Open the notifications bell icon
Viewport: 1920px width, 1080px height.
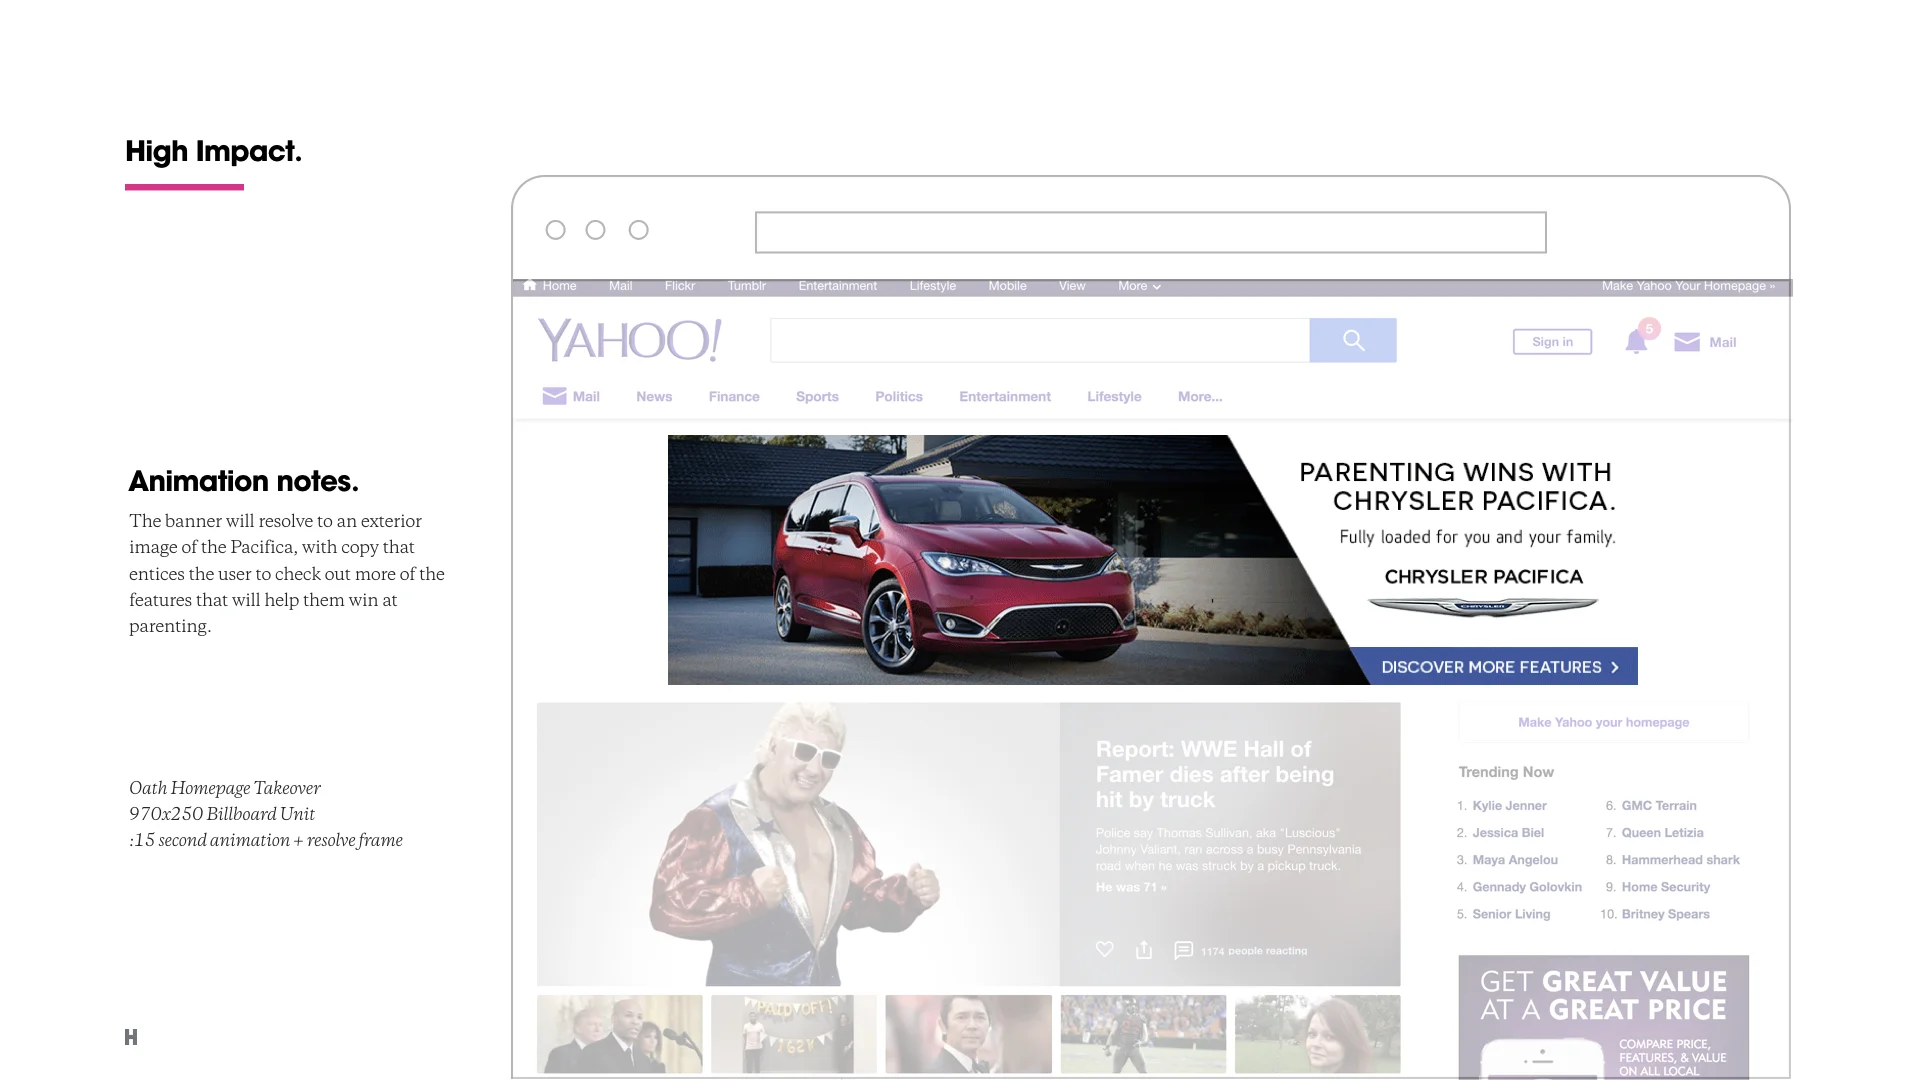point(1636,342)
